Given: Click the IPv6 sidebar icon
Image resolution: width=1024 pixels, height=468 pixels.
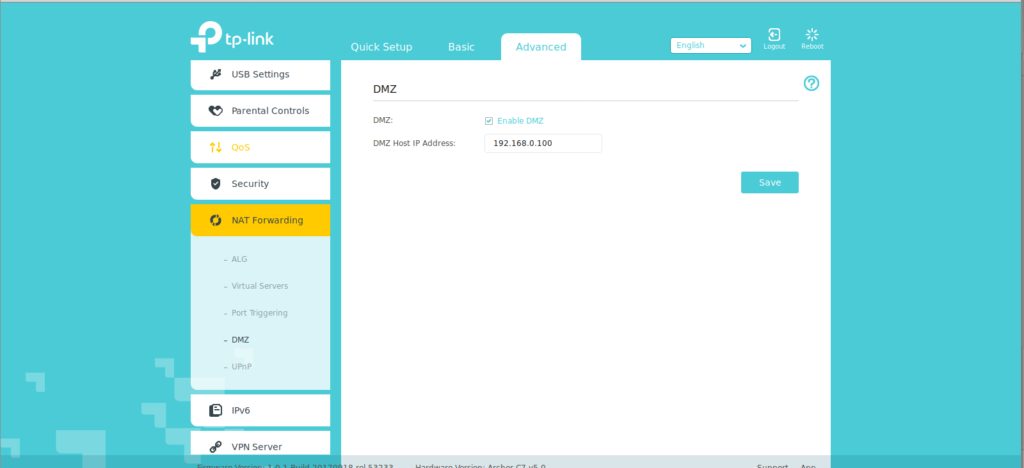Looking at the screenshot, I should coord(215,410).
